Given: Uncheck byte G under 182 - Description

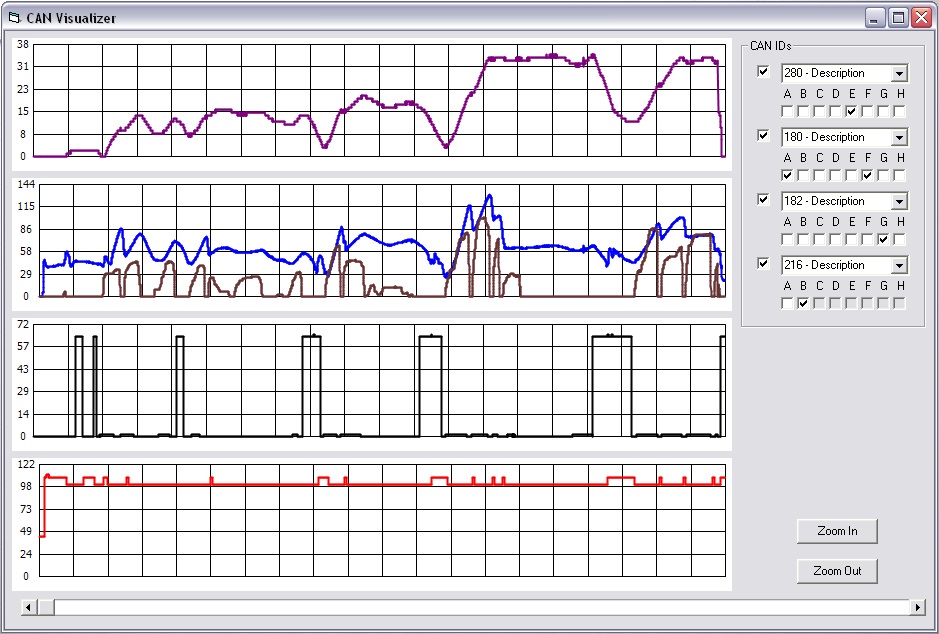Looking at the screenshot, I should (883, 239).
